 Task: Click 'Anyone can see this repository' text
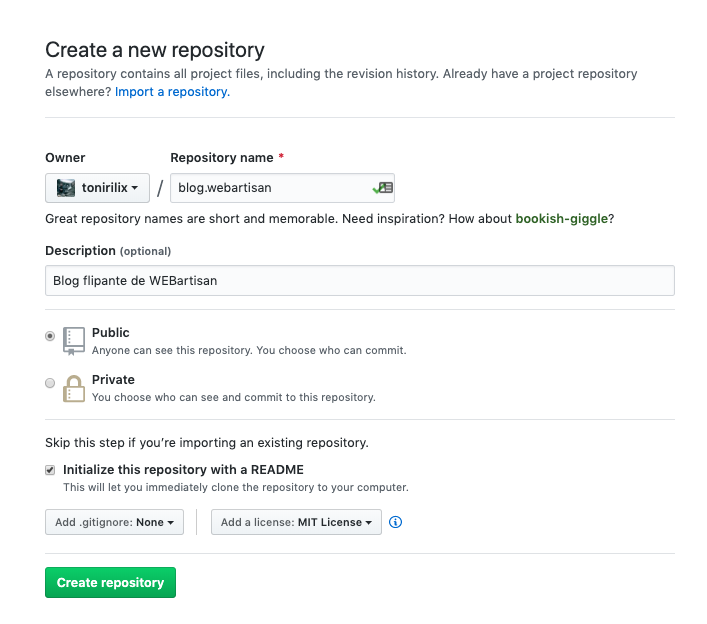pos(249,350)
